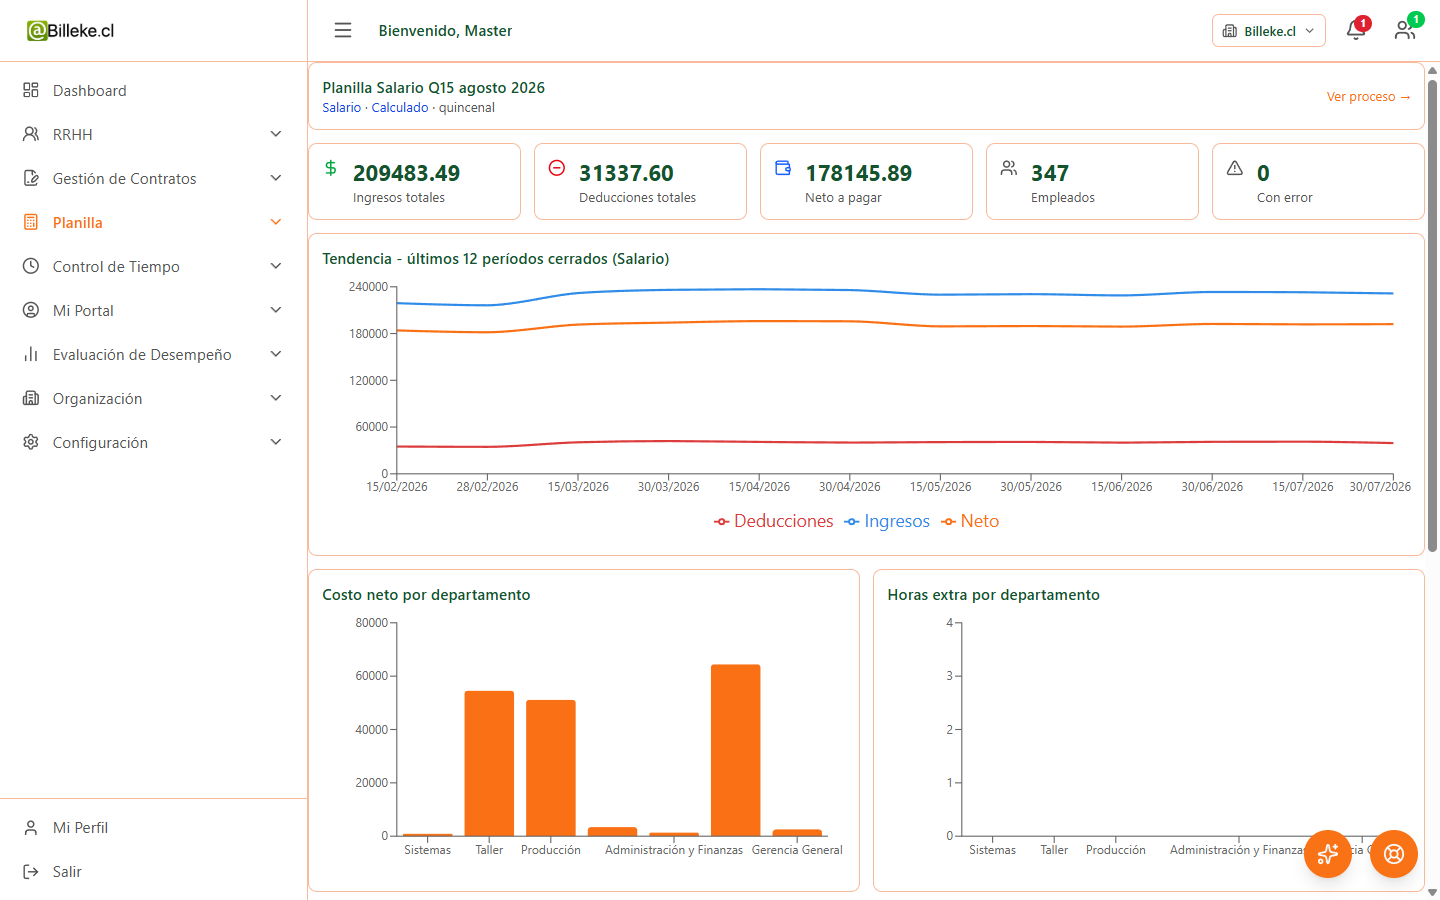The height and width of the screenshot is (900, 1440).
Task: Click the Ingresos totales card
Action: (414, 181)
